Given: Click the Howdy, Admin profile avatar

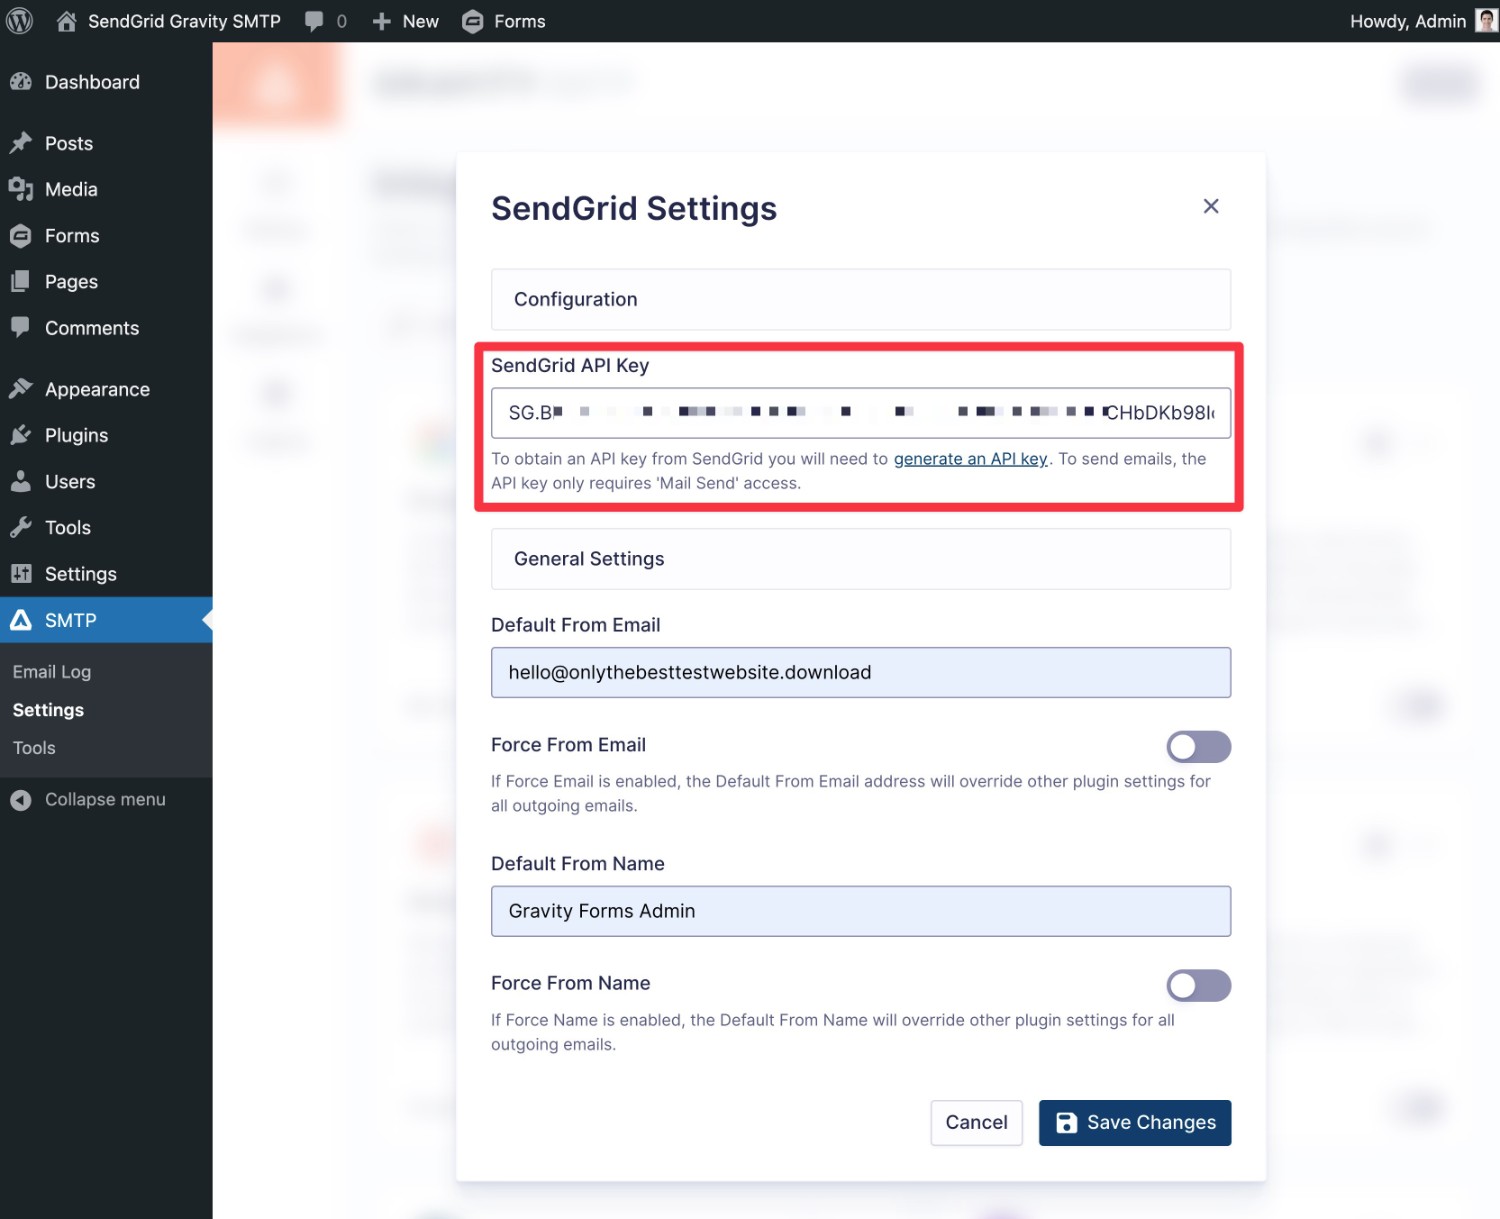Looking at the screenshot, I should 1487,21.
